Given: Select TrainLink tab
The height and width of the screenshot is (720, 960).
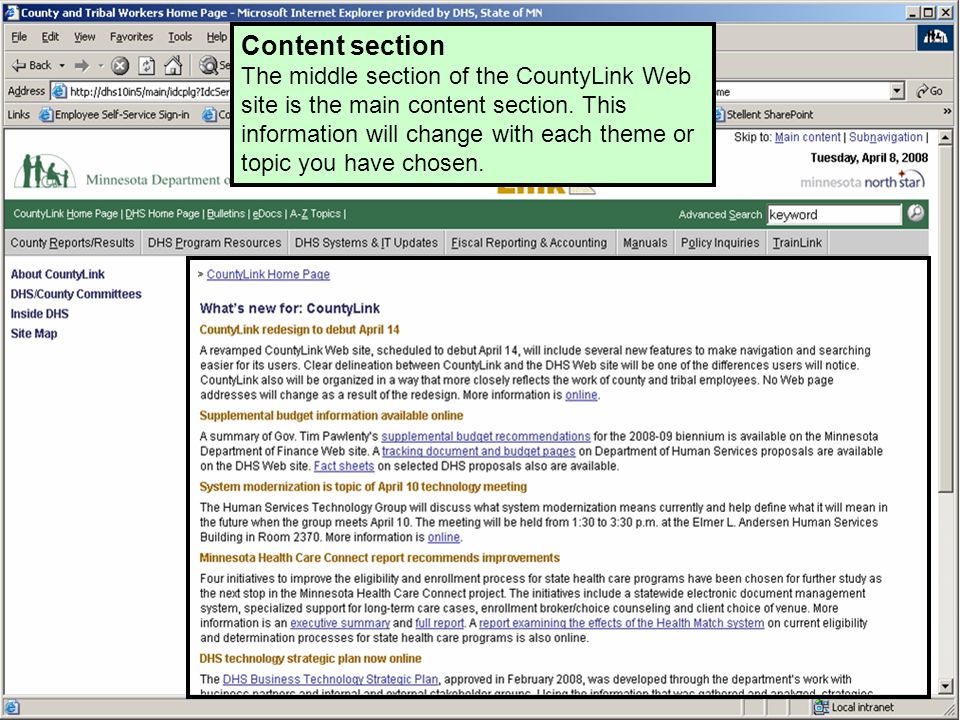Looking at the screenshot, I should [x=797, y=242].
